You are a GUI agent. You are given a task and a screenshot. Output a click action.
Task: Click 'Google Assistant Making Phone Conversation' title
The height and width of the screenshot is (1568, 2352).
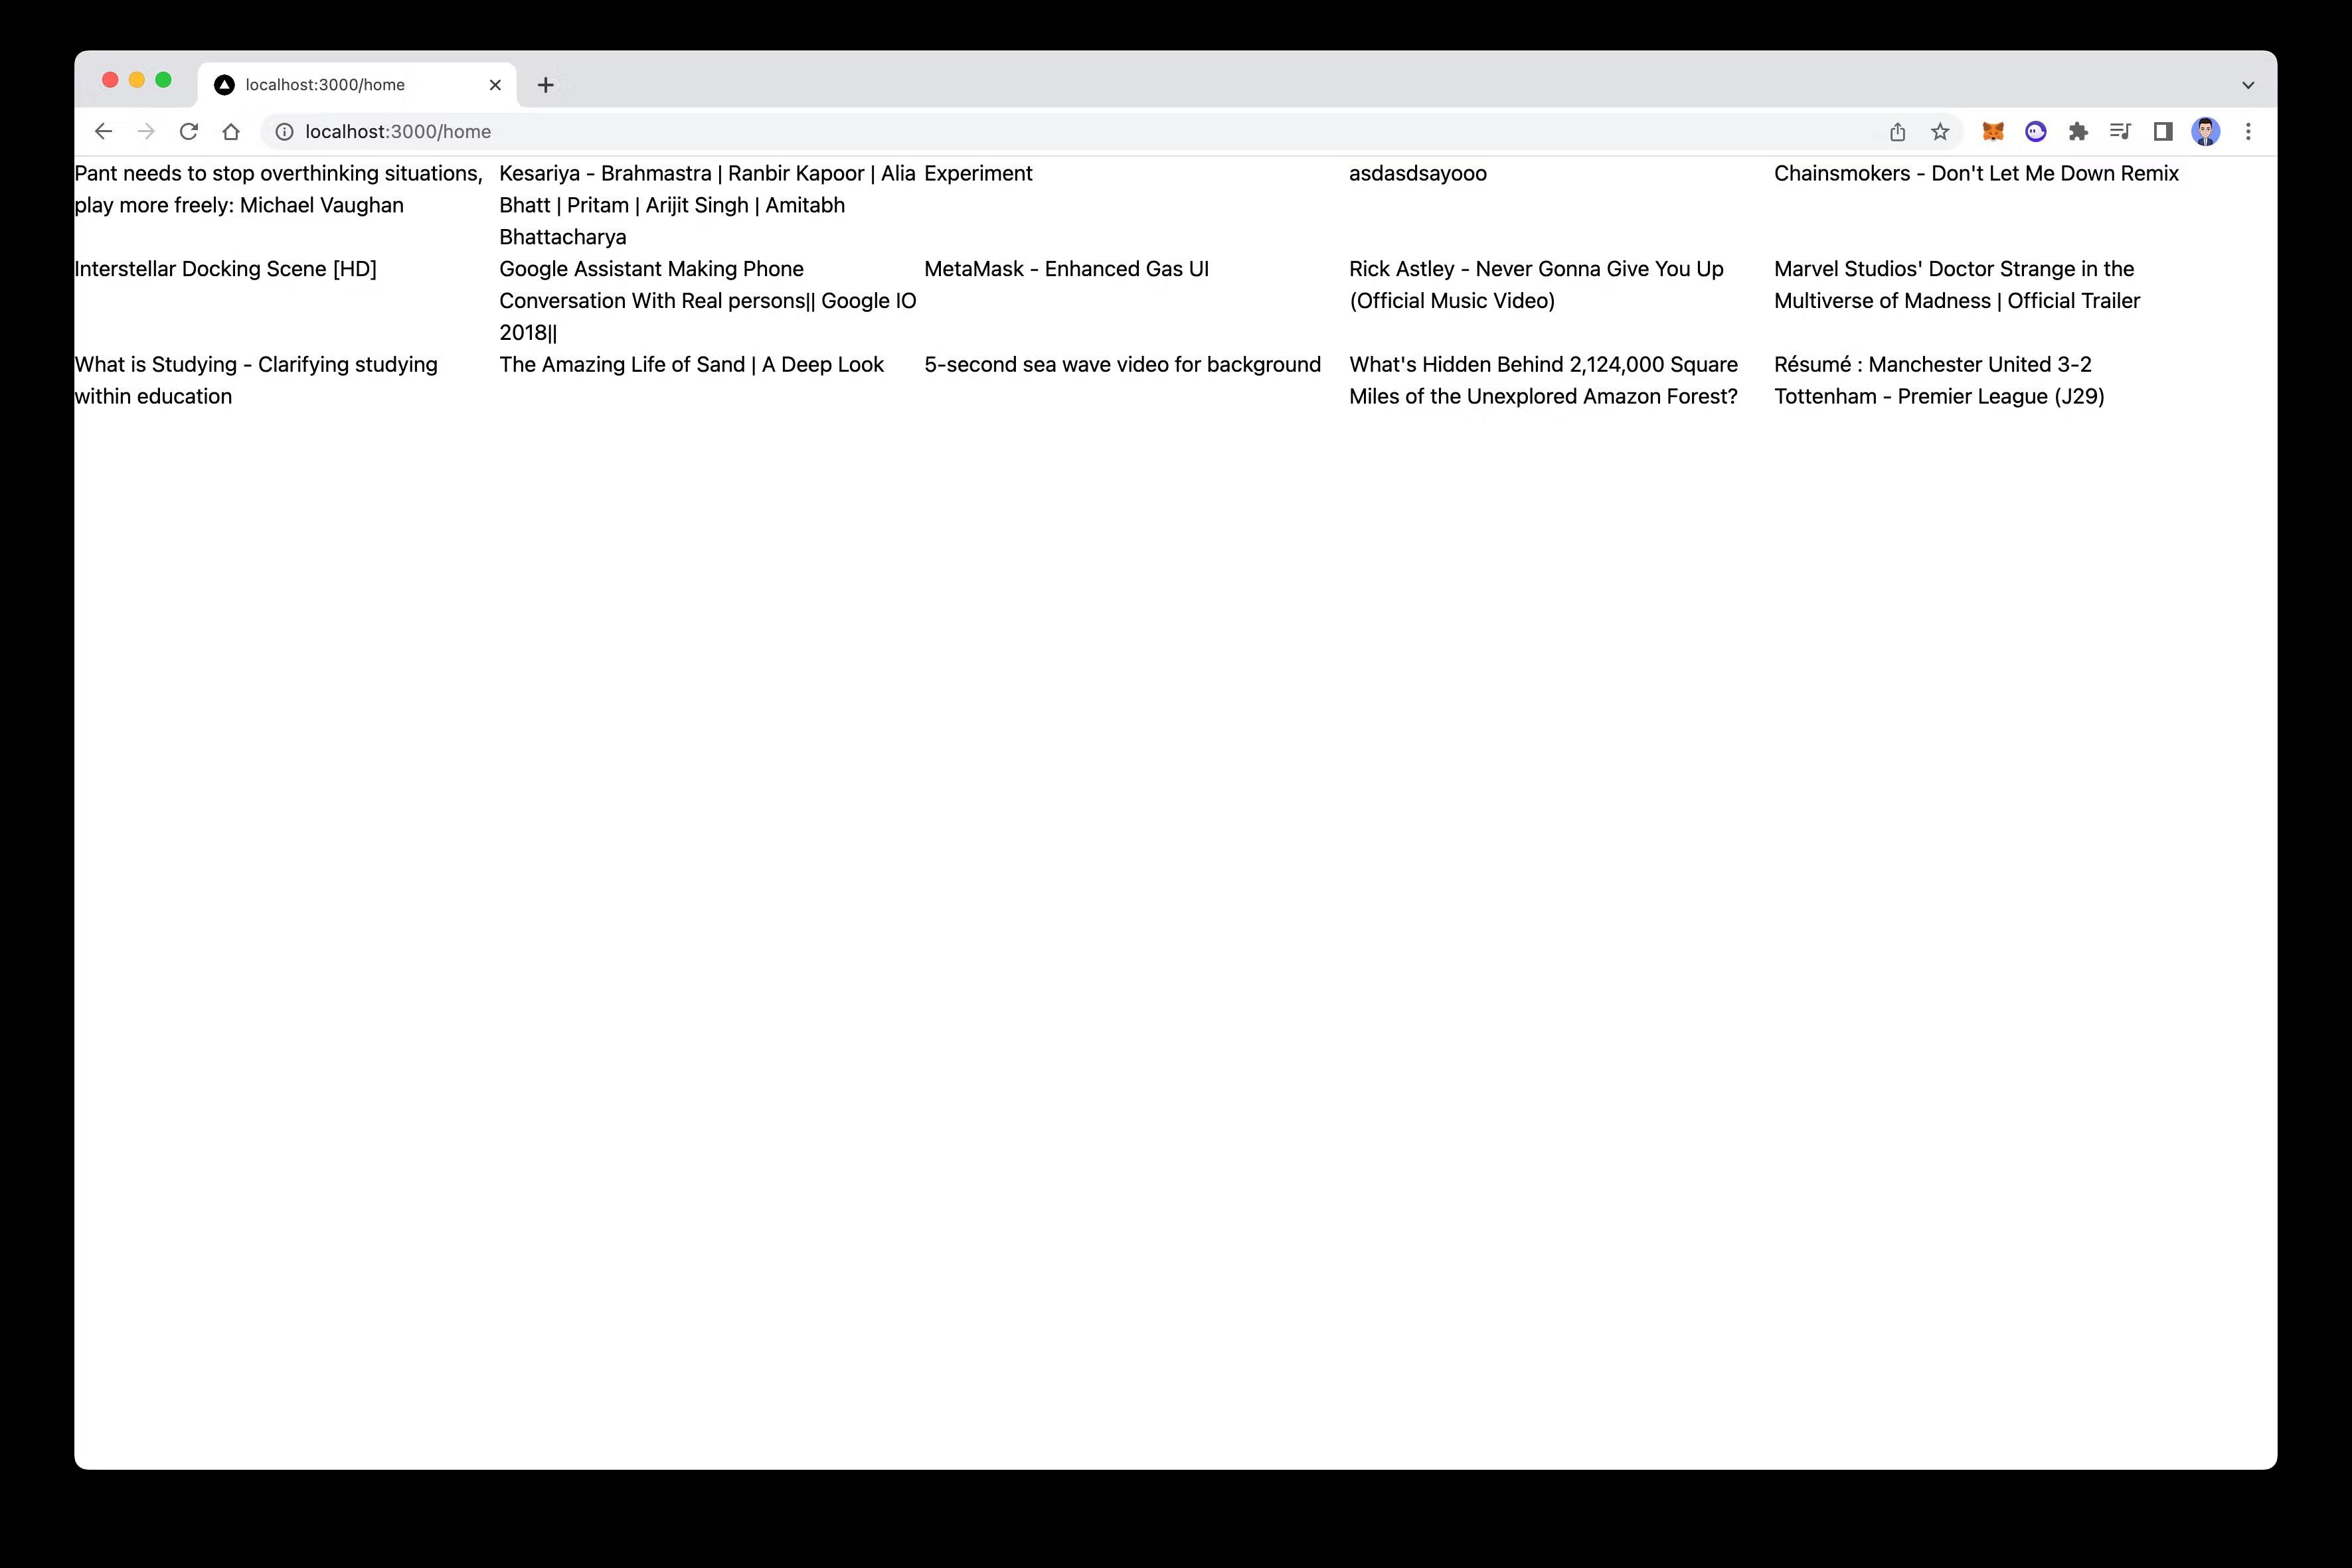point(707,301)
